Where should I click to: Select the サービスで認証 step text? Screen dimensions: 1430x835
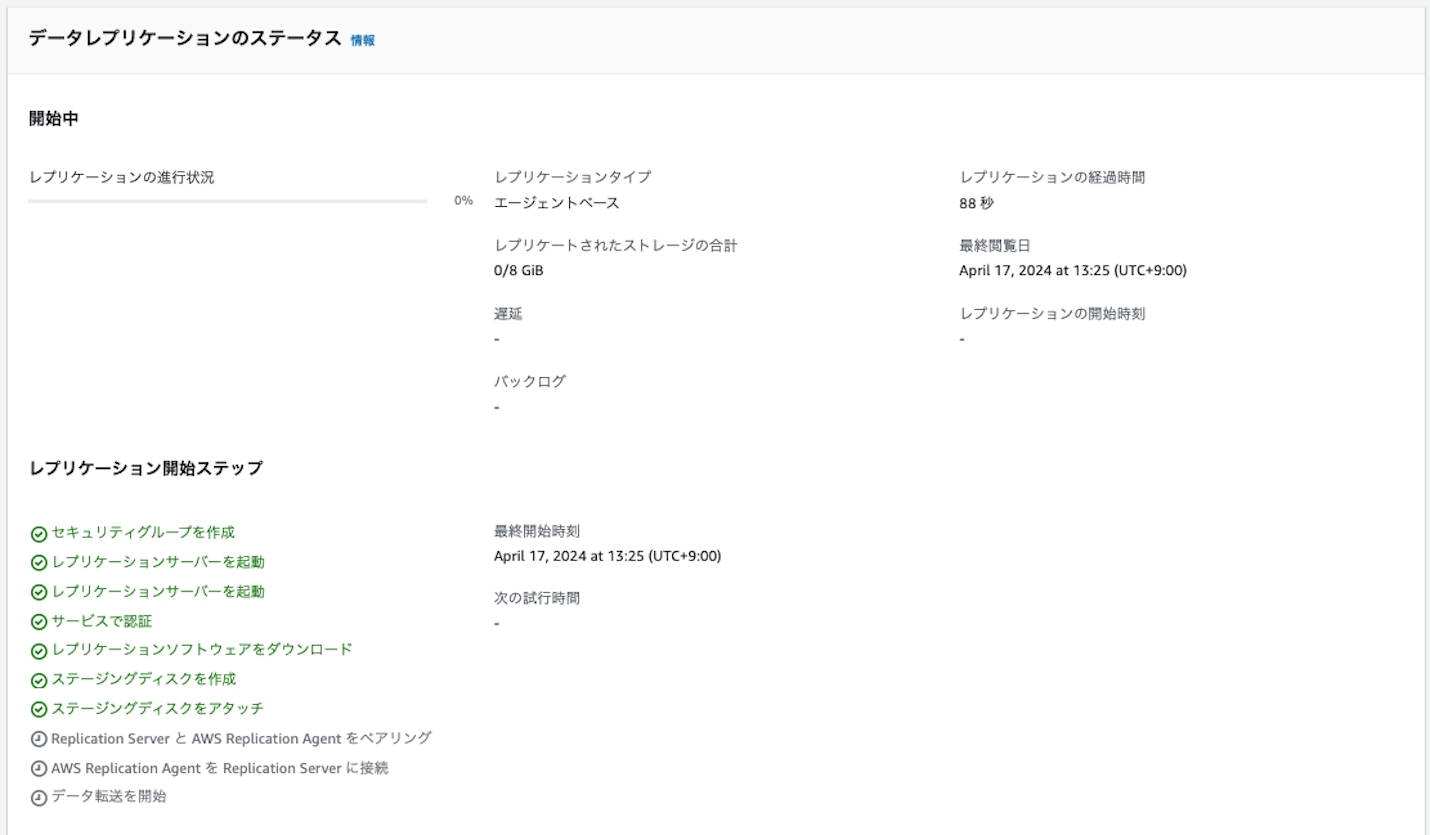(102, 621)
